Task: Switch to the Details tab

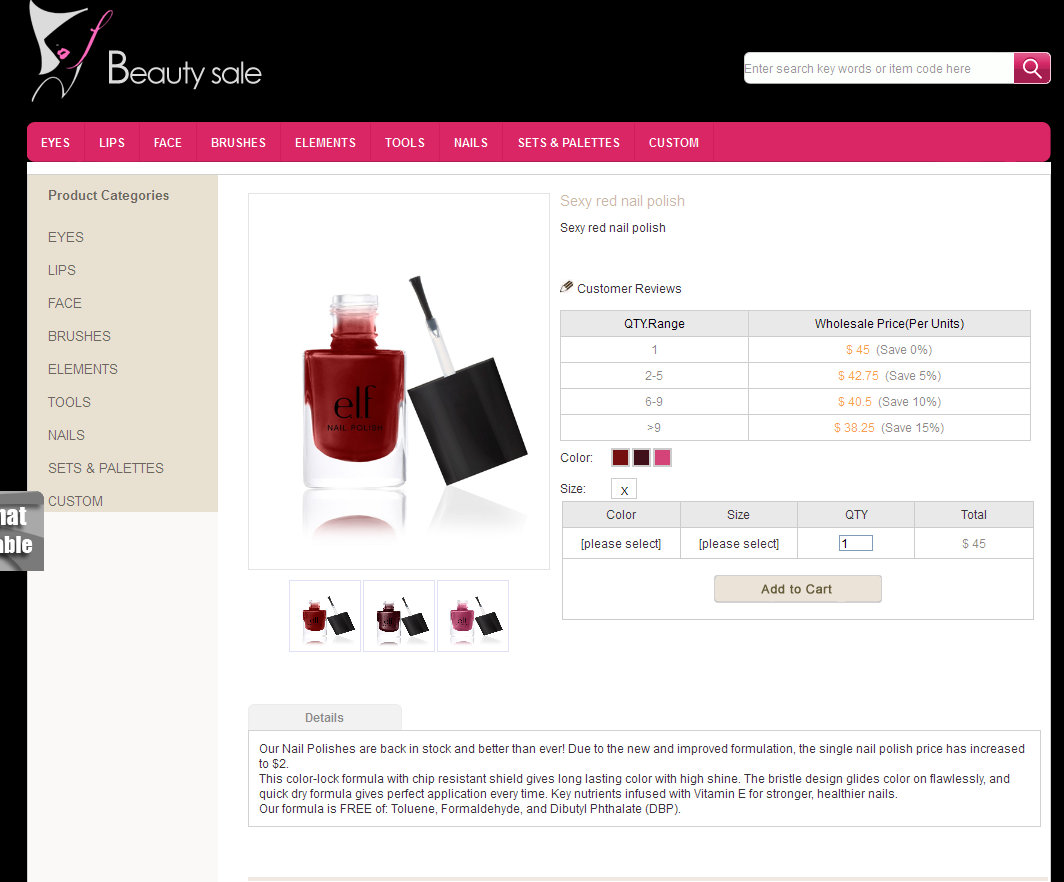Action: click(324, 718)
